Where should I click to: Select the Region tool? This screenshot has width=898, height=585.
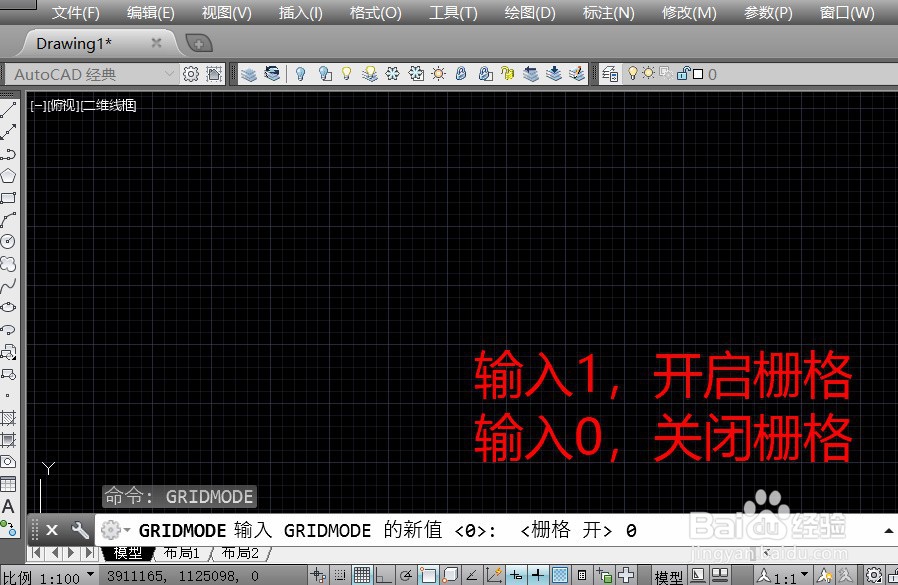(x=8, y=462)
